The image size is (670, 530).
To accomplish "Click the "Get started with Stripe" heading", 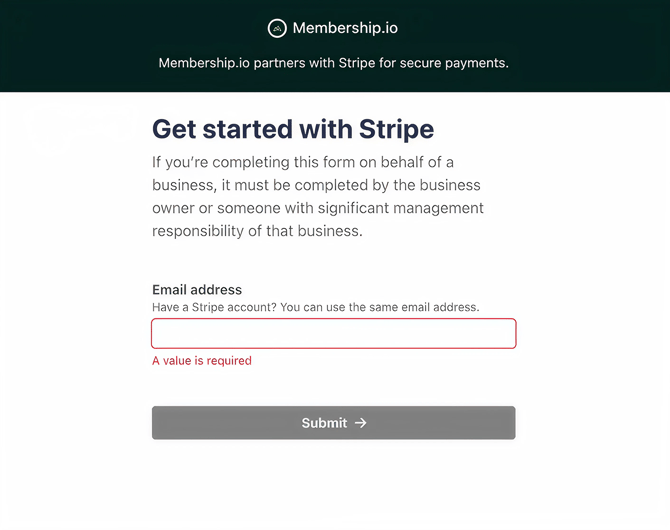I will tap(293, 129).
